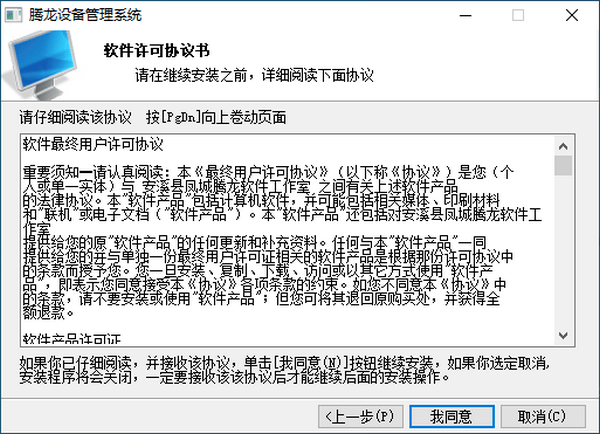Cancel installation with 取消(C) button
Image resolution: width=600 pixels, height=434 pixels.
click(543, 416)
